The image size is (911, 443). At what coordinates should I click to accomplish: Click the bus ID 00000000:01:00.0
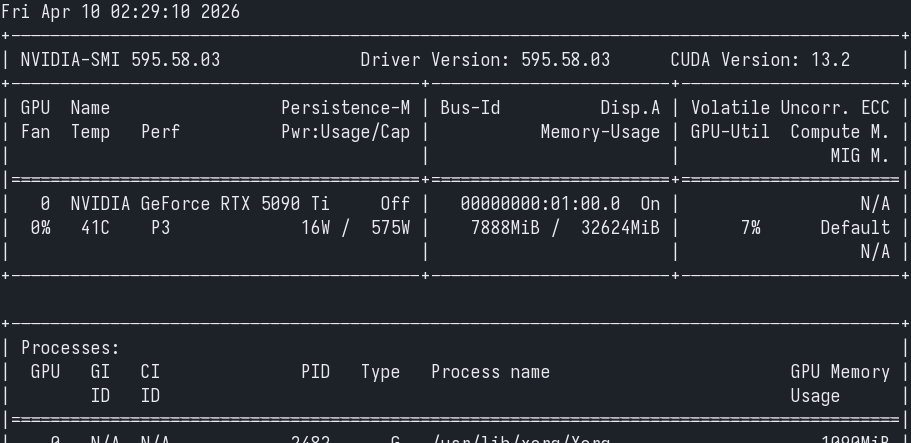pyautogui.click(x=540, y=203)
